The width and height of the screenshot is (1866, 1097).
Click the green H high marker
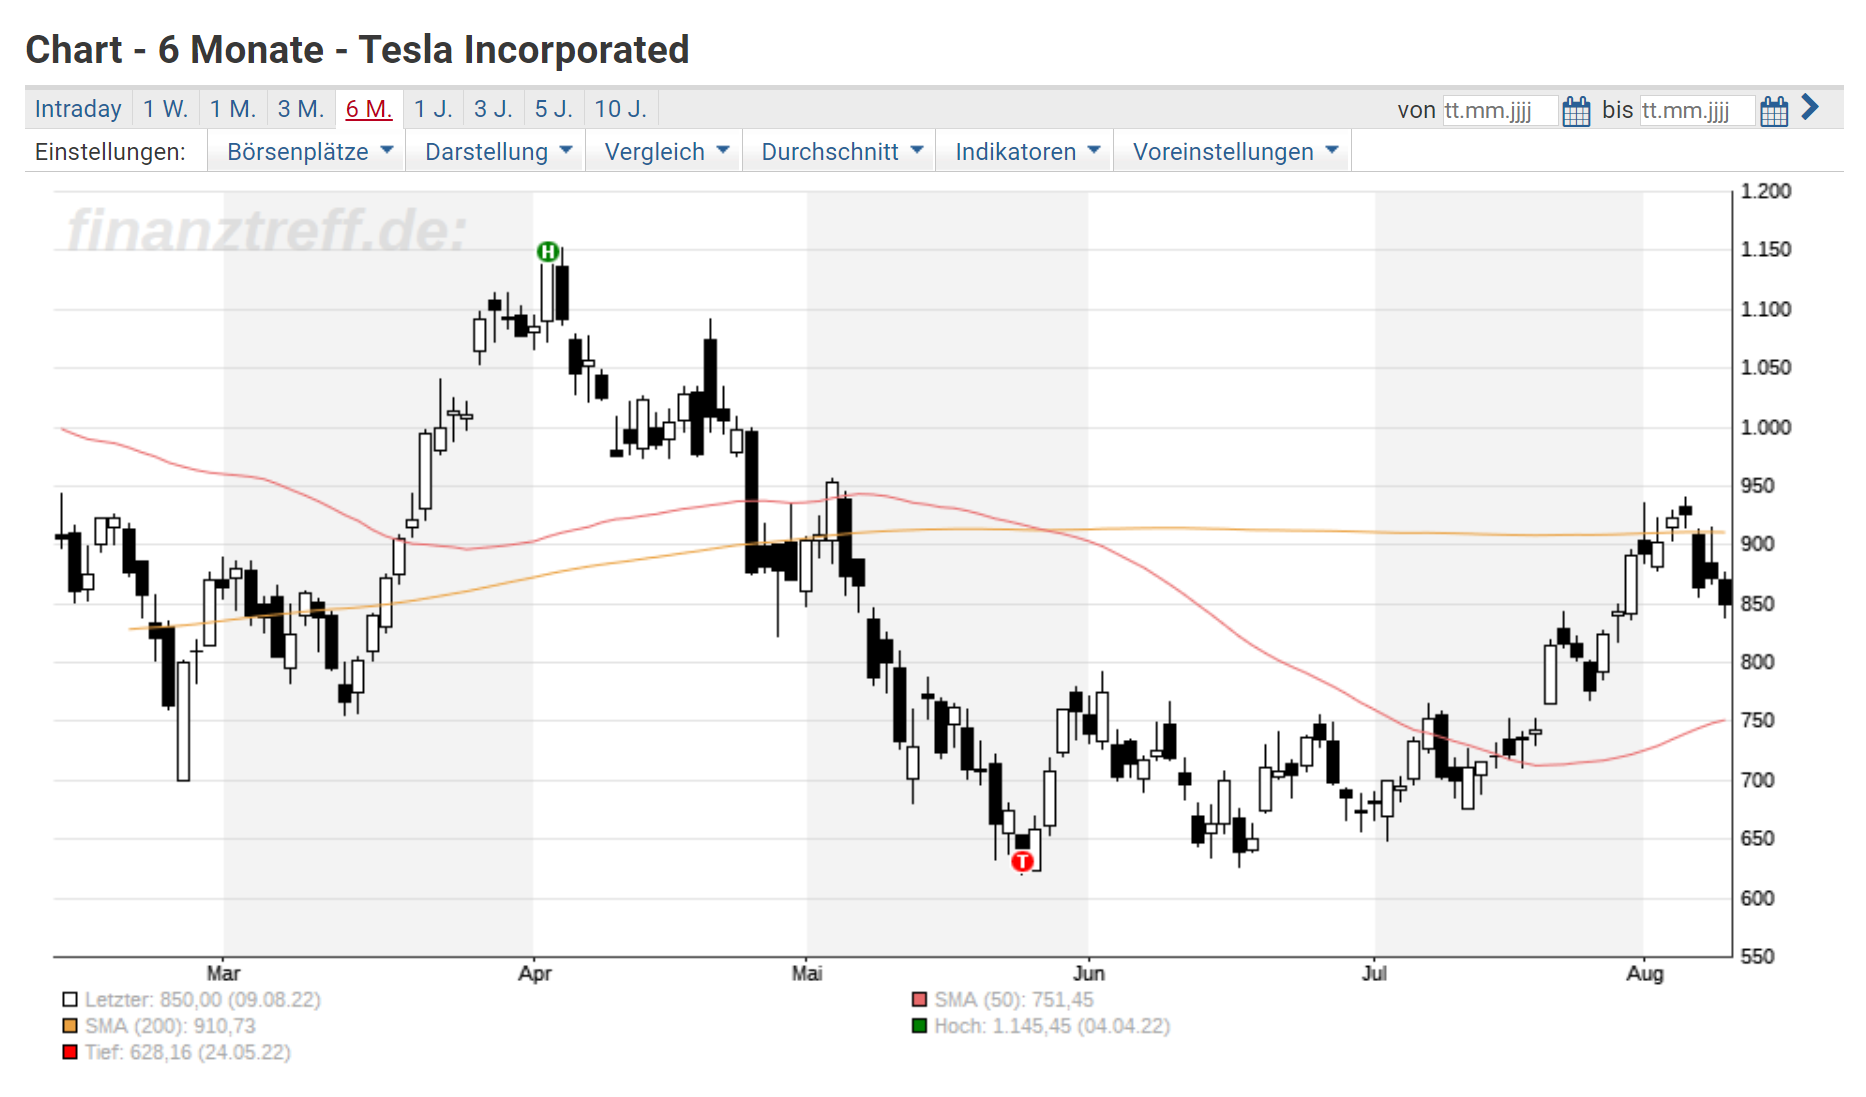[547, 252]
